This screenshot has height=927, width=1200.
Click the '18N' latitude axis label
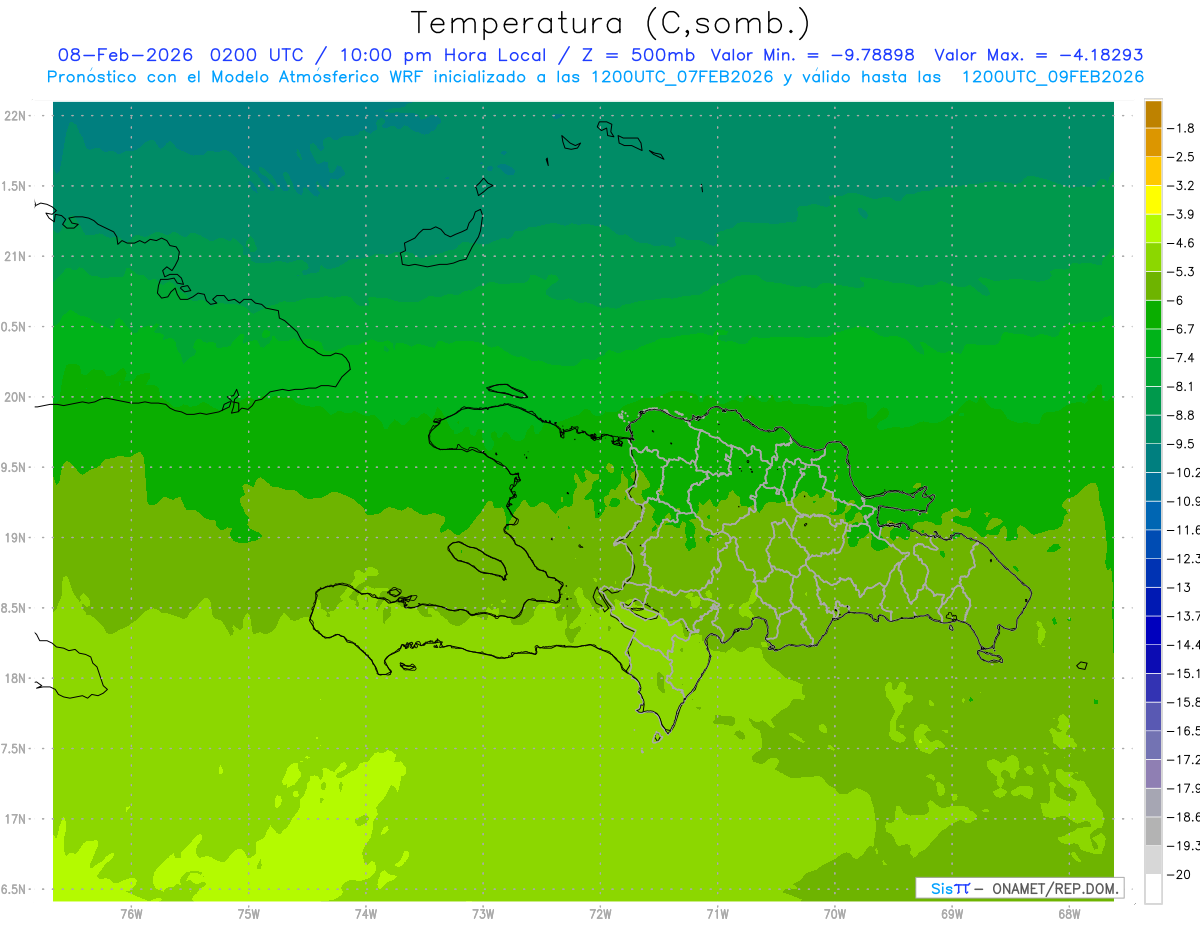click(15, 679)
